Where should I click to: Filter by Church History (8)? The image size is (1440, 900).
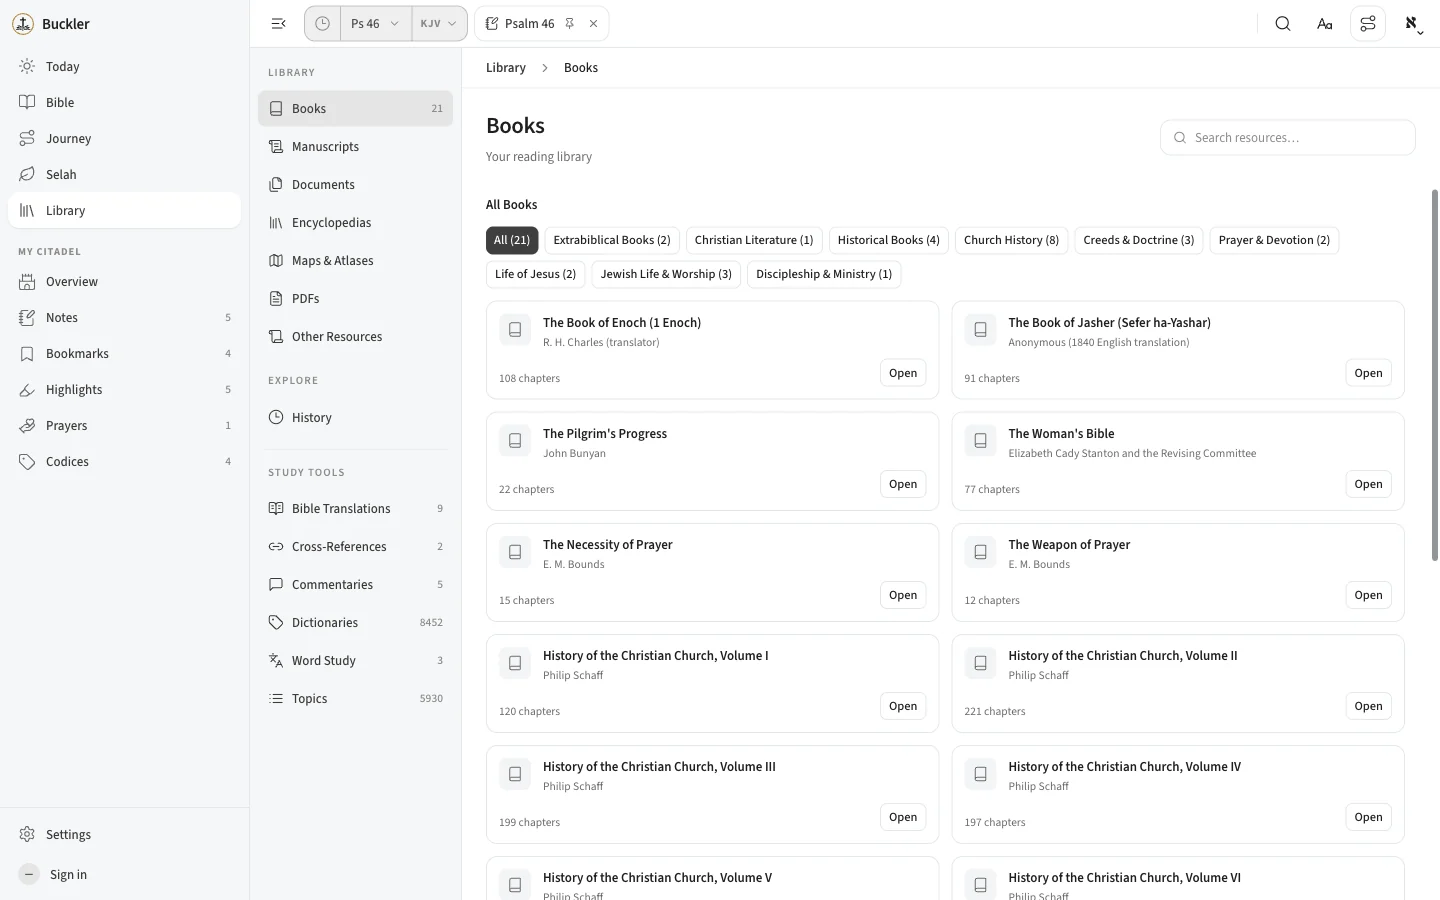click(1011, 241)
